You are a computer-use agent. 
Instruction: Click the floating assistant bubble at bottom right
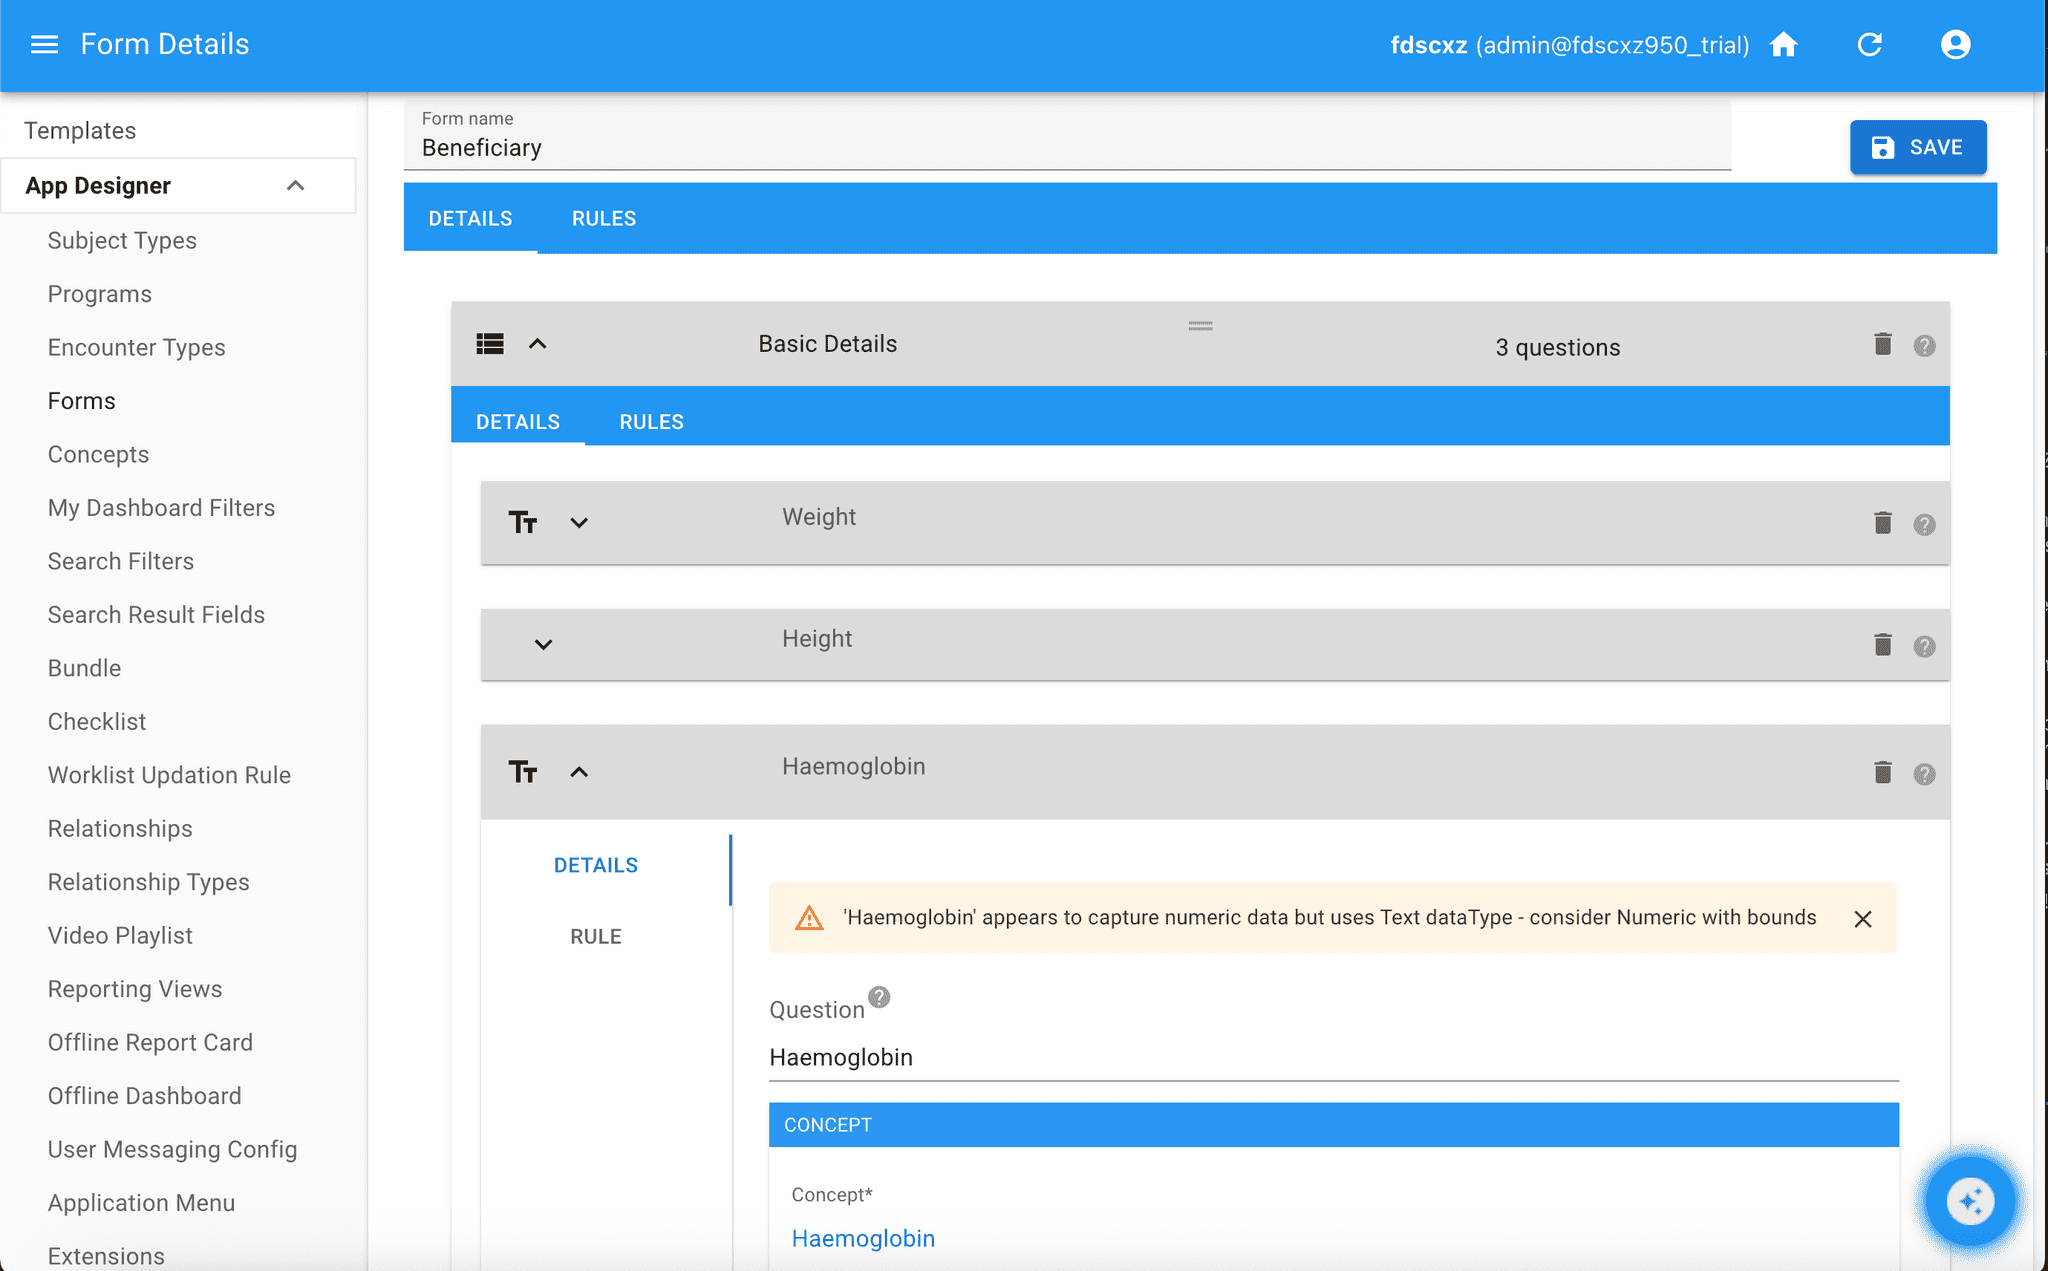coord(1968,1200)
